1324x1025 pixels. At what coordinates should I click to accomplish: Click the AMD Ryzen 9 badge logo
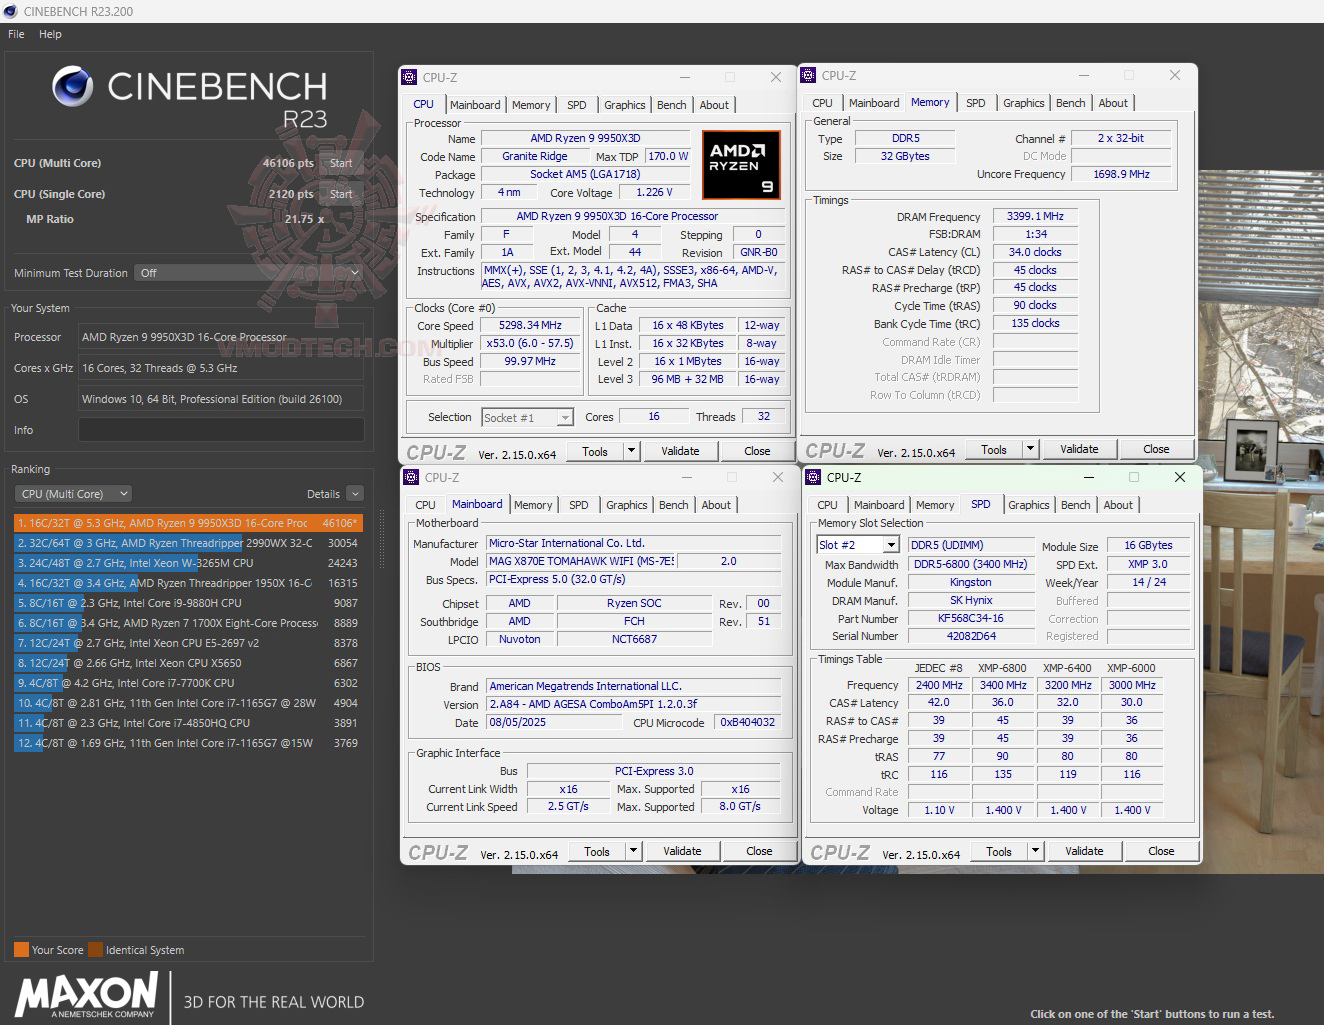point(741,164)
